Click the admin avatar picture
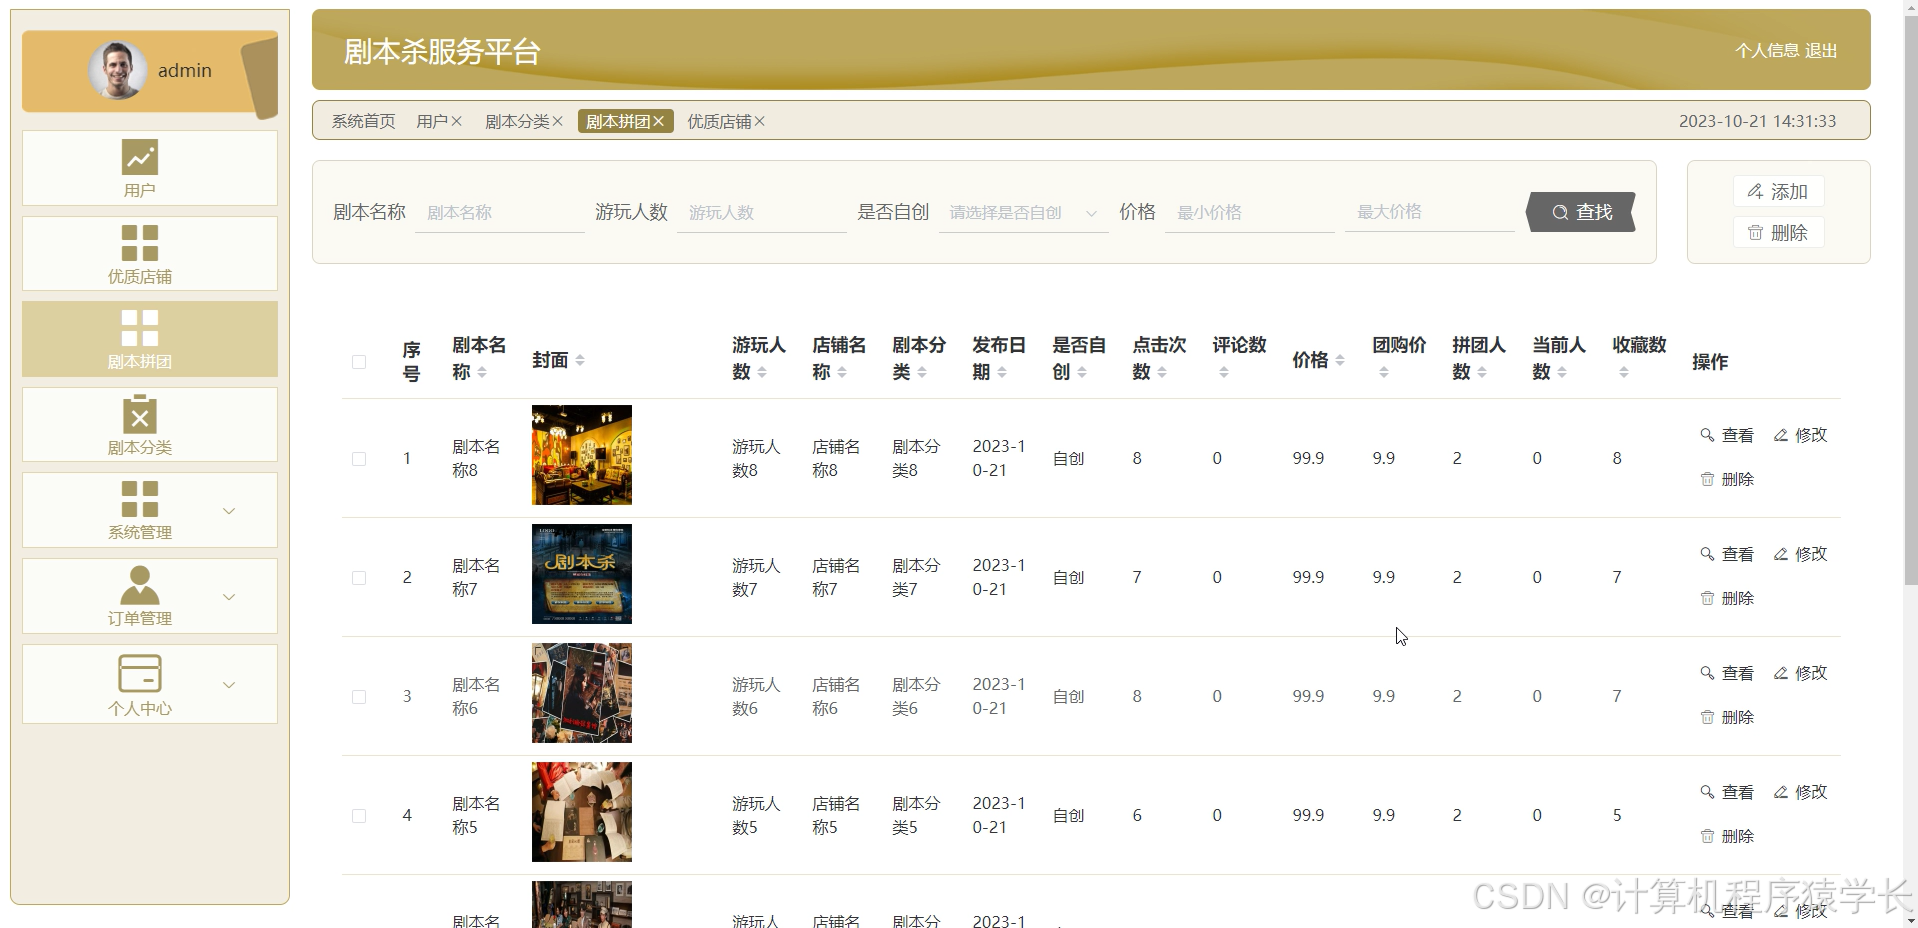 (117, 70)
